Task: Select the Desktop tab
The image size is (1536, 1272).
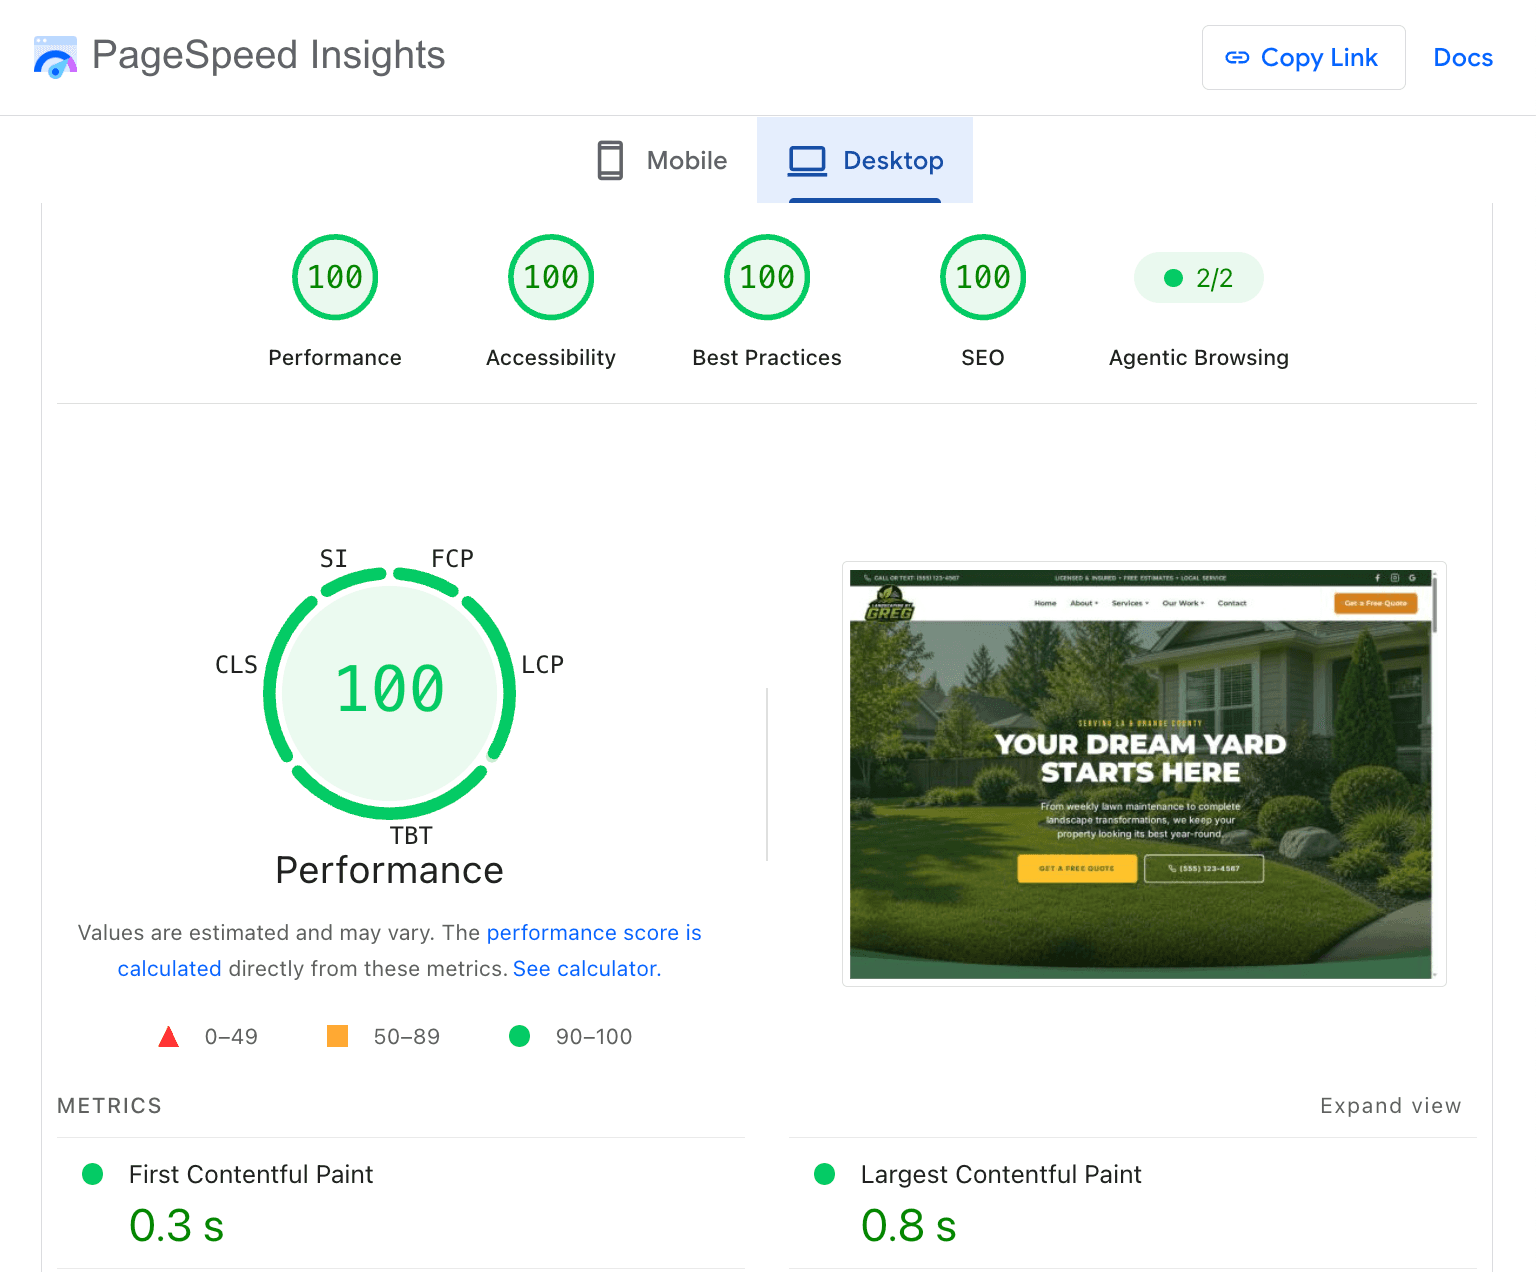Action: click(865, 160)
